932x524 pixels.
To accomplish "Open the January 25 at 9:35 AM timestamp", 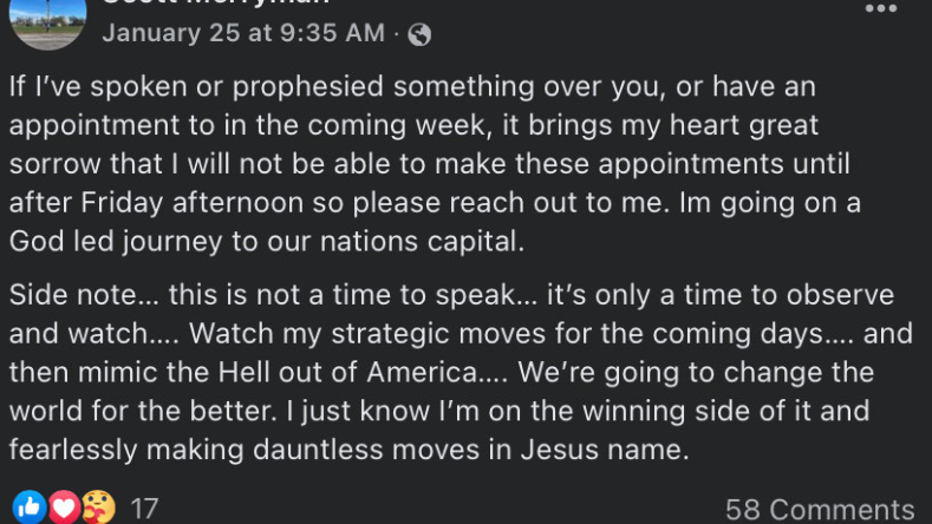I will point(243,33).
